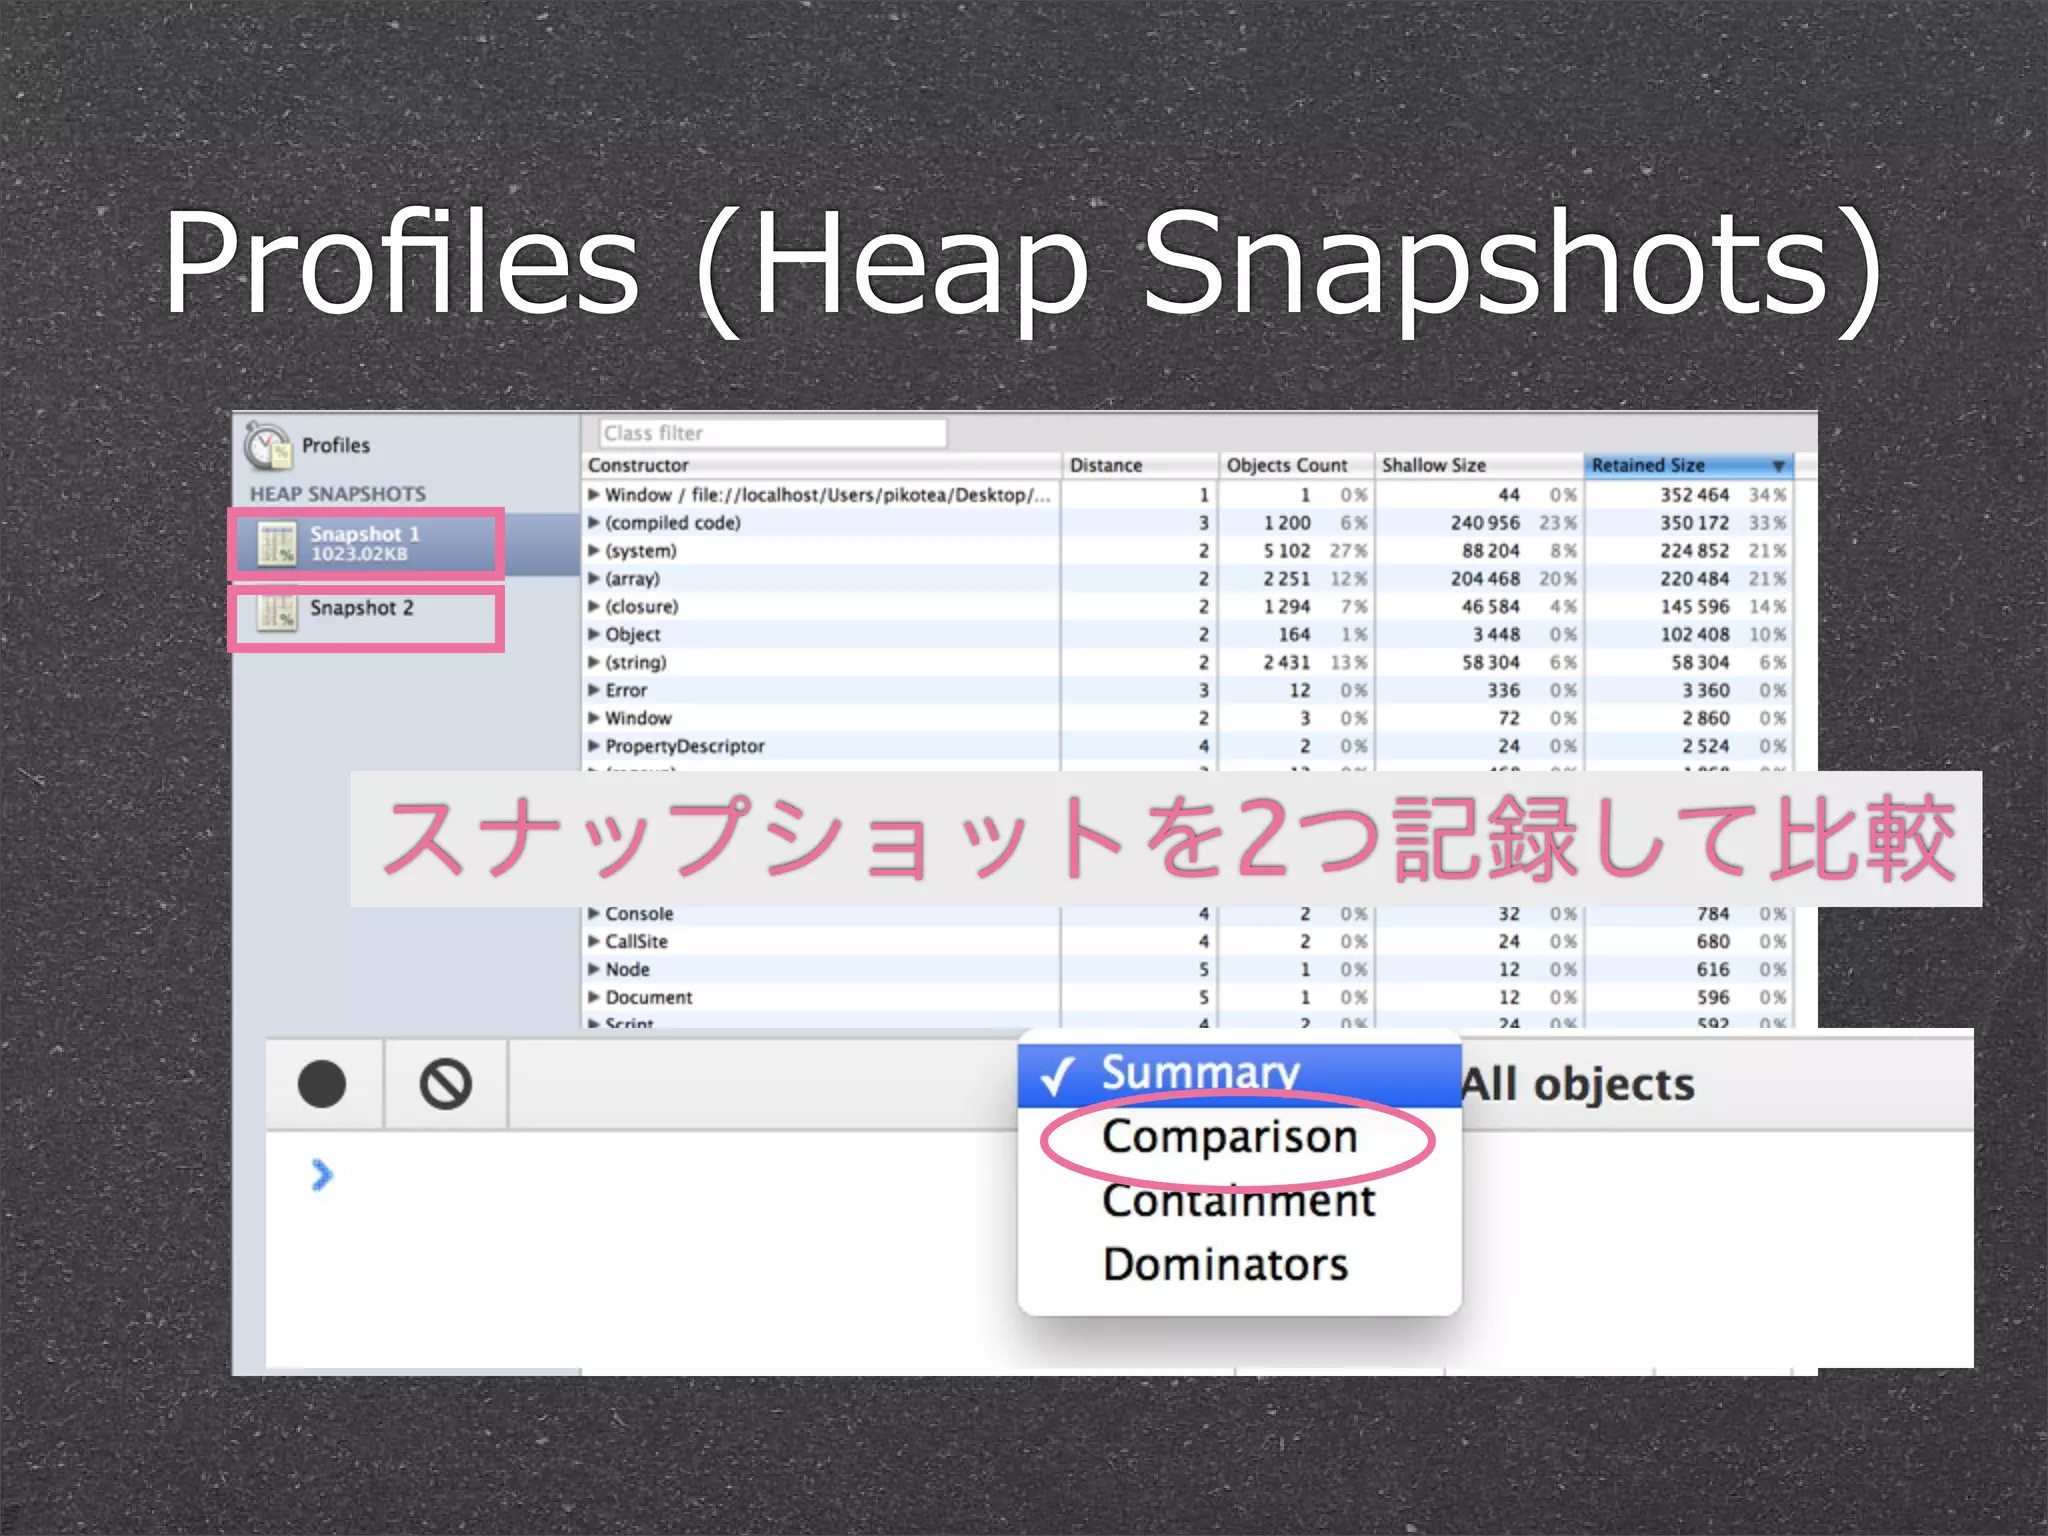
Task: Expand the (system) constructor row
Action: click(594, 551)
